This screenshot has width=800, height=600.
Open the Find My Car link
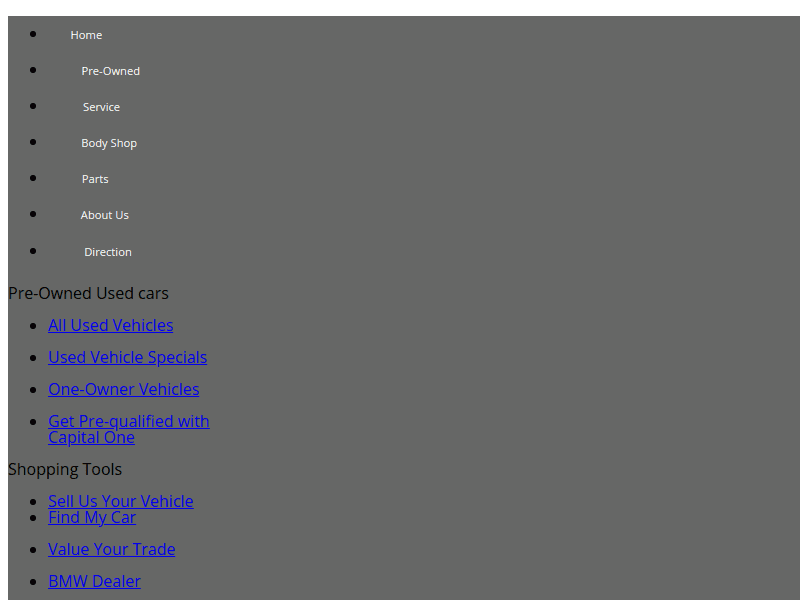click(x=92, y=517)
